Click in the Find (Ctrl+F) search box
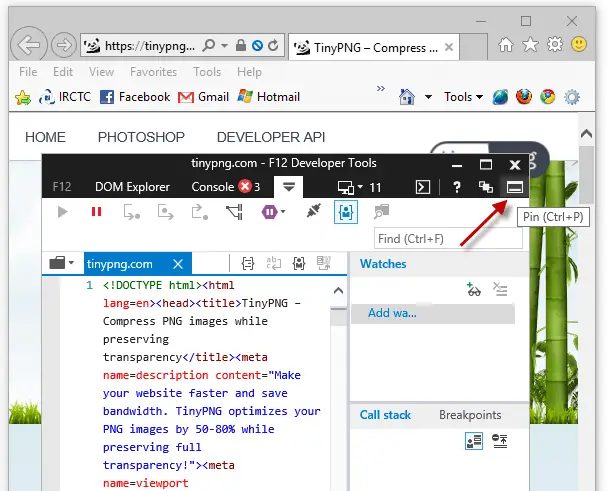Screen dimensions: 607x491 click(x=448, y=239)
